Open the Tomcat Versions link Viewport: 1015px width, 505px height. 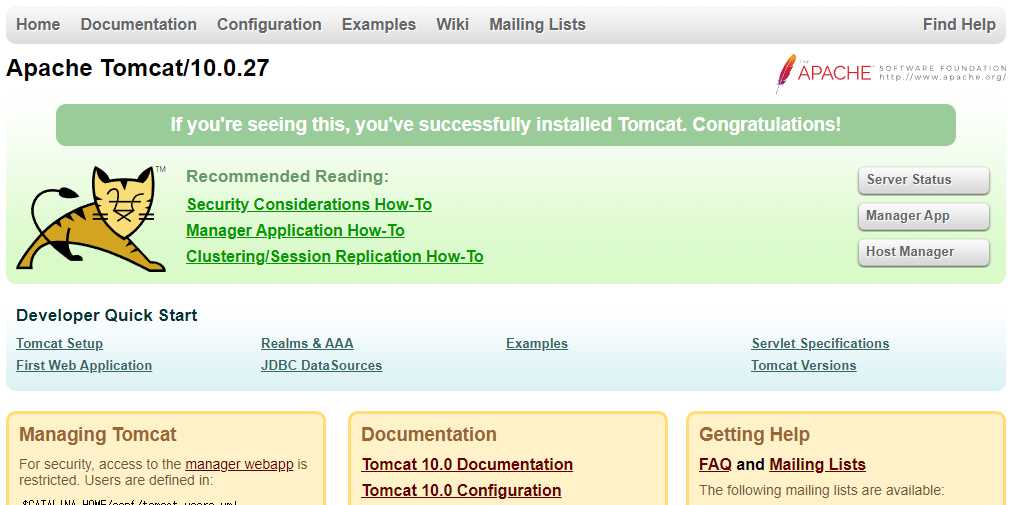(803, 366)
